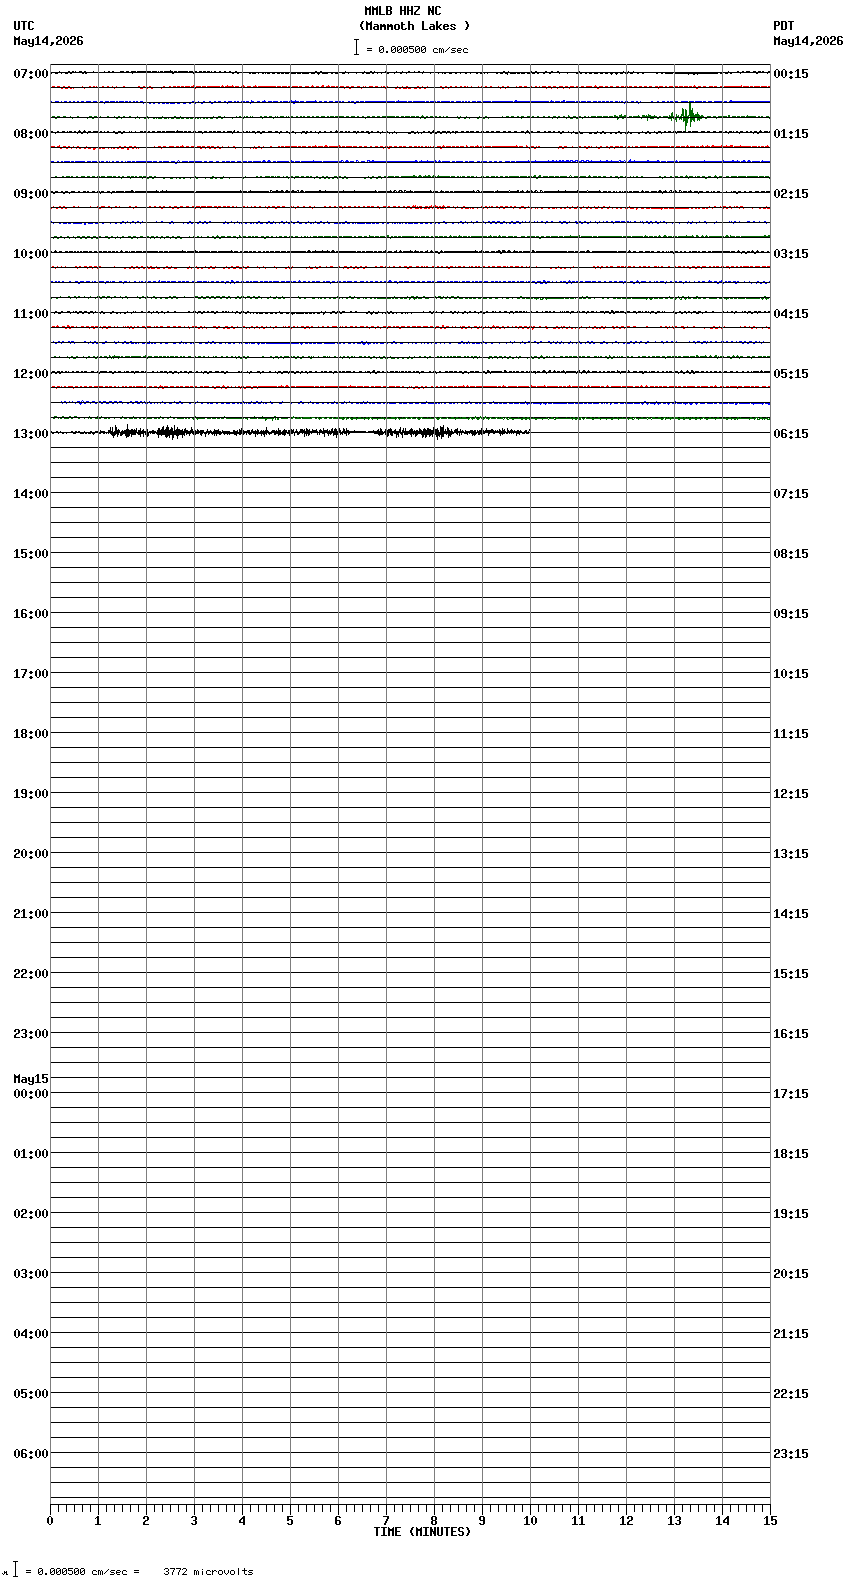
Task: Select the (Mammoth Lakes) subtitle
Action: click(414, 26)
